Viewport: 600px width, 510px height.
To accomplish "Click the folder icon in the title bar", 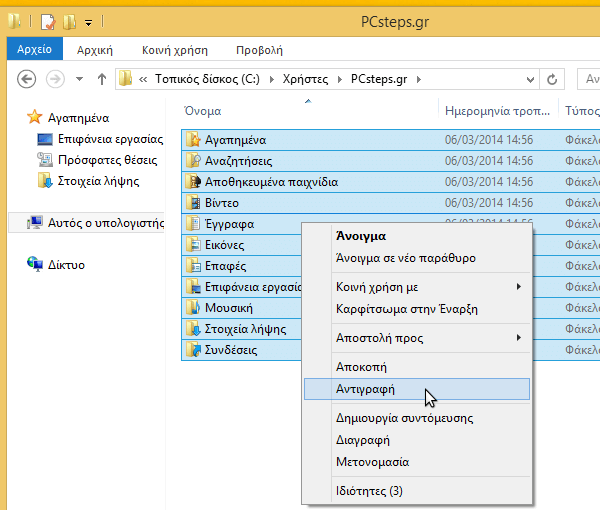I will (15, 21).
